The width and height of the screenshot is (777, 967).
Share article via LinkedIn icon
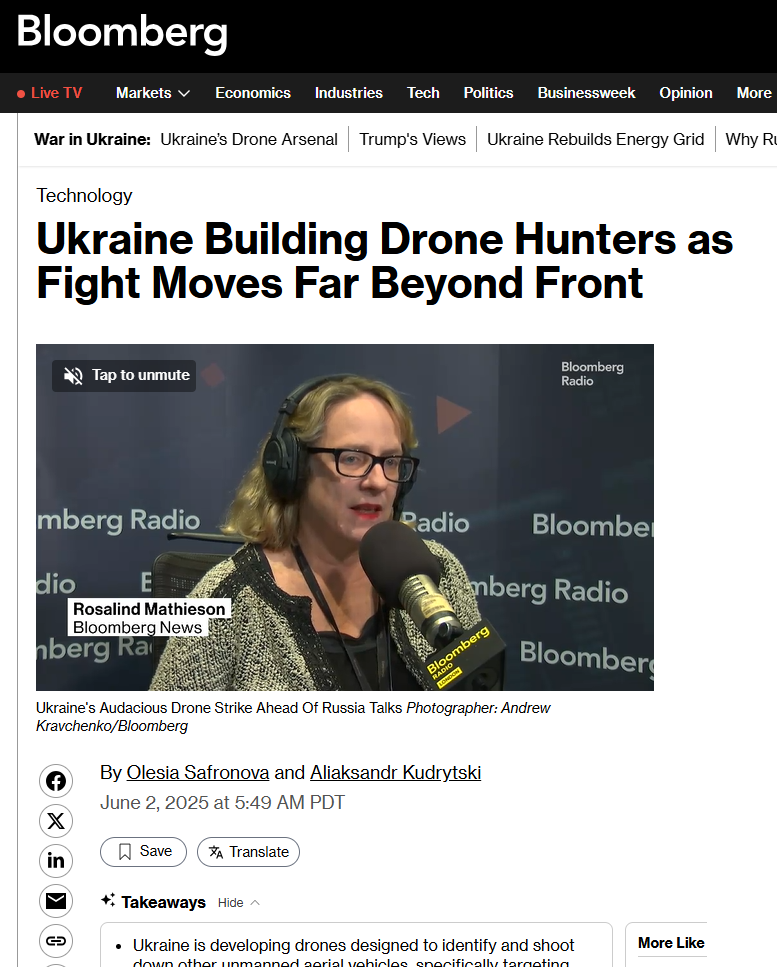tap(56, 861)
